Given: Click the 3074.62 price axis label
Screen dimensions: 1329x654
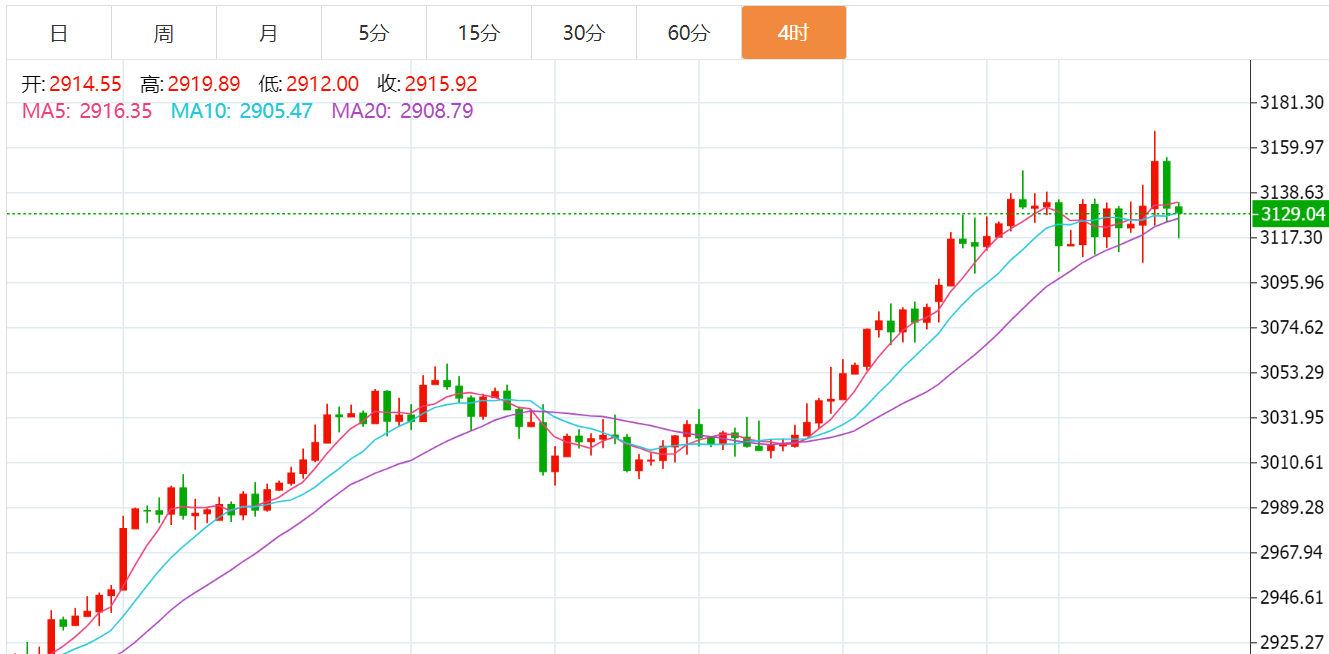Looking at the screenshot, I should (x=1293, y=327).
